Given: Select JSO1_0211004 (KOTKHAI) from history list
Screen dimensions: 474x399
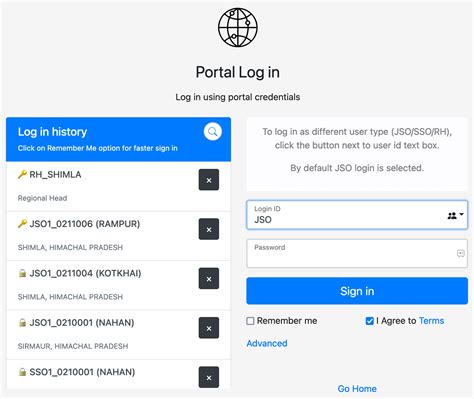Looking at the screenshot, I should 118,285.
